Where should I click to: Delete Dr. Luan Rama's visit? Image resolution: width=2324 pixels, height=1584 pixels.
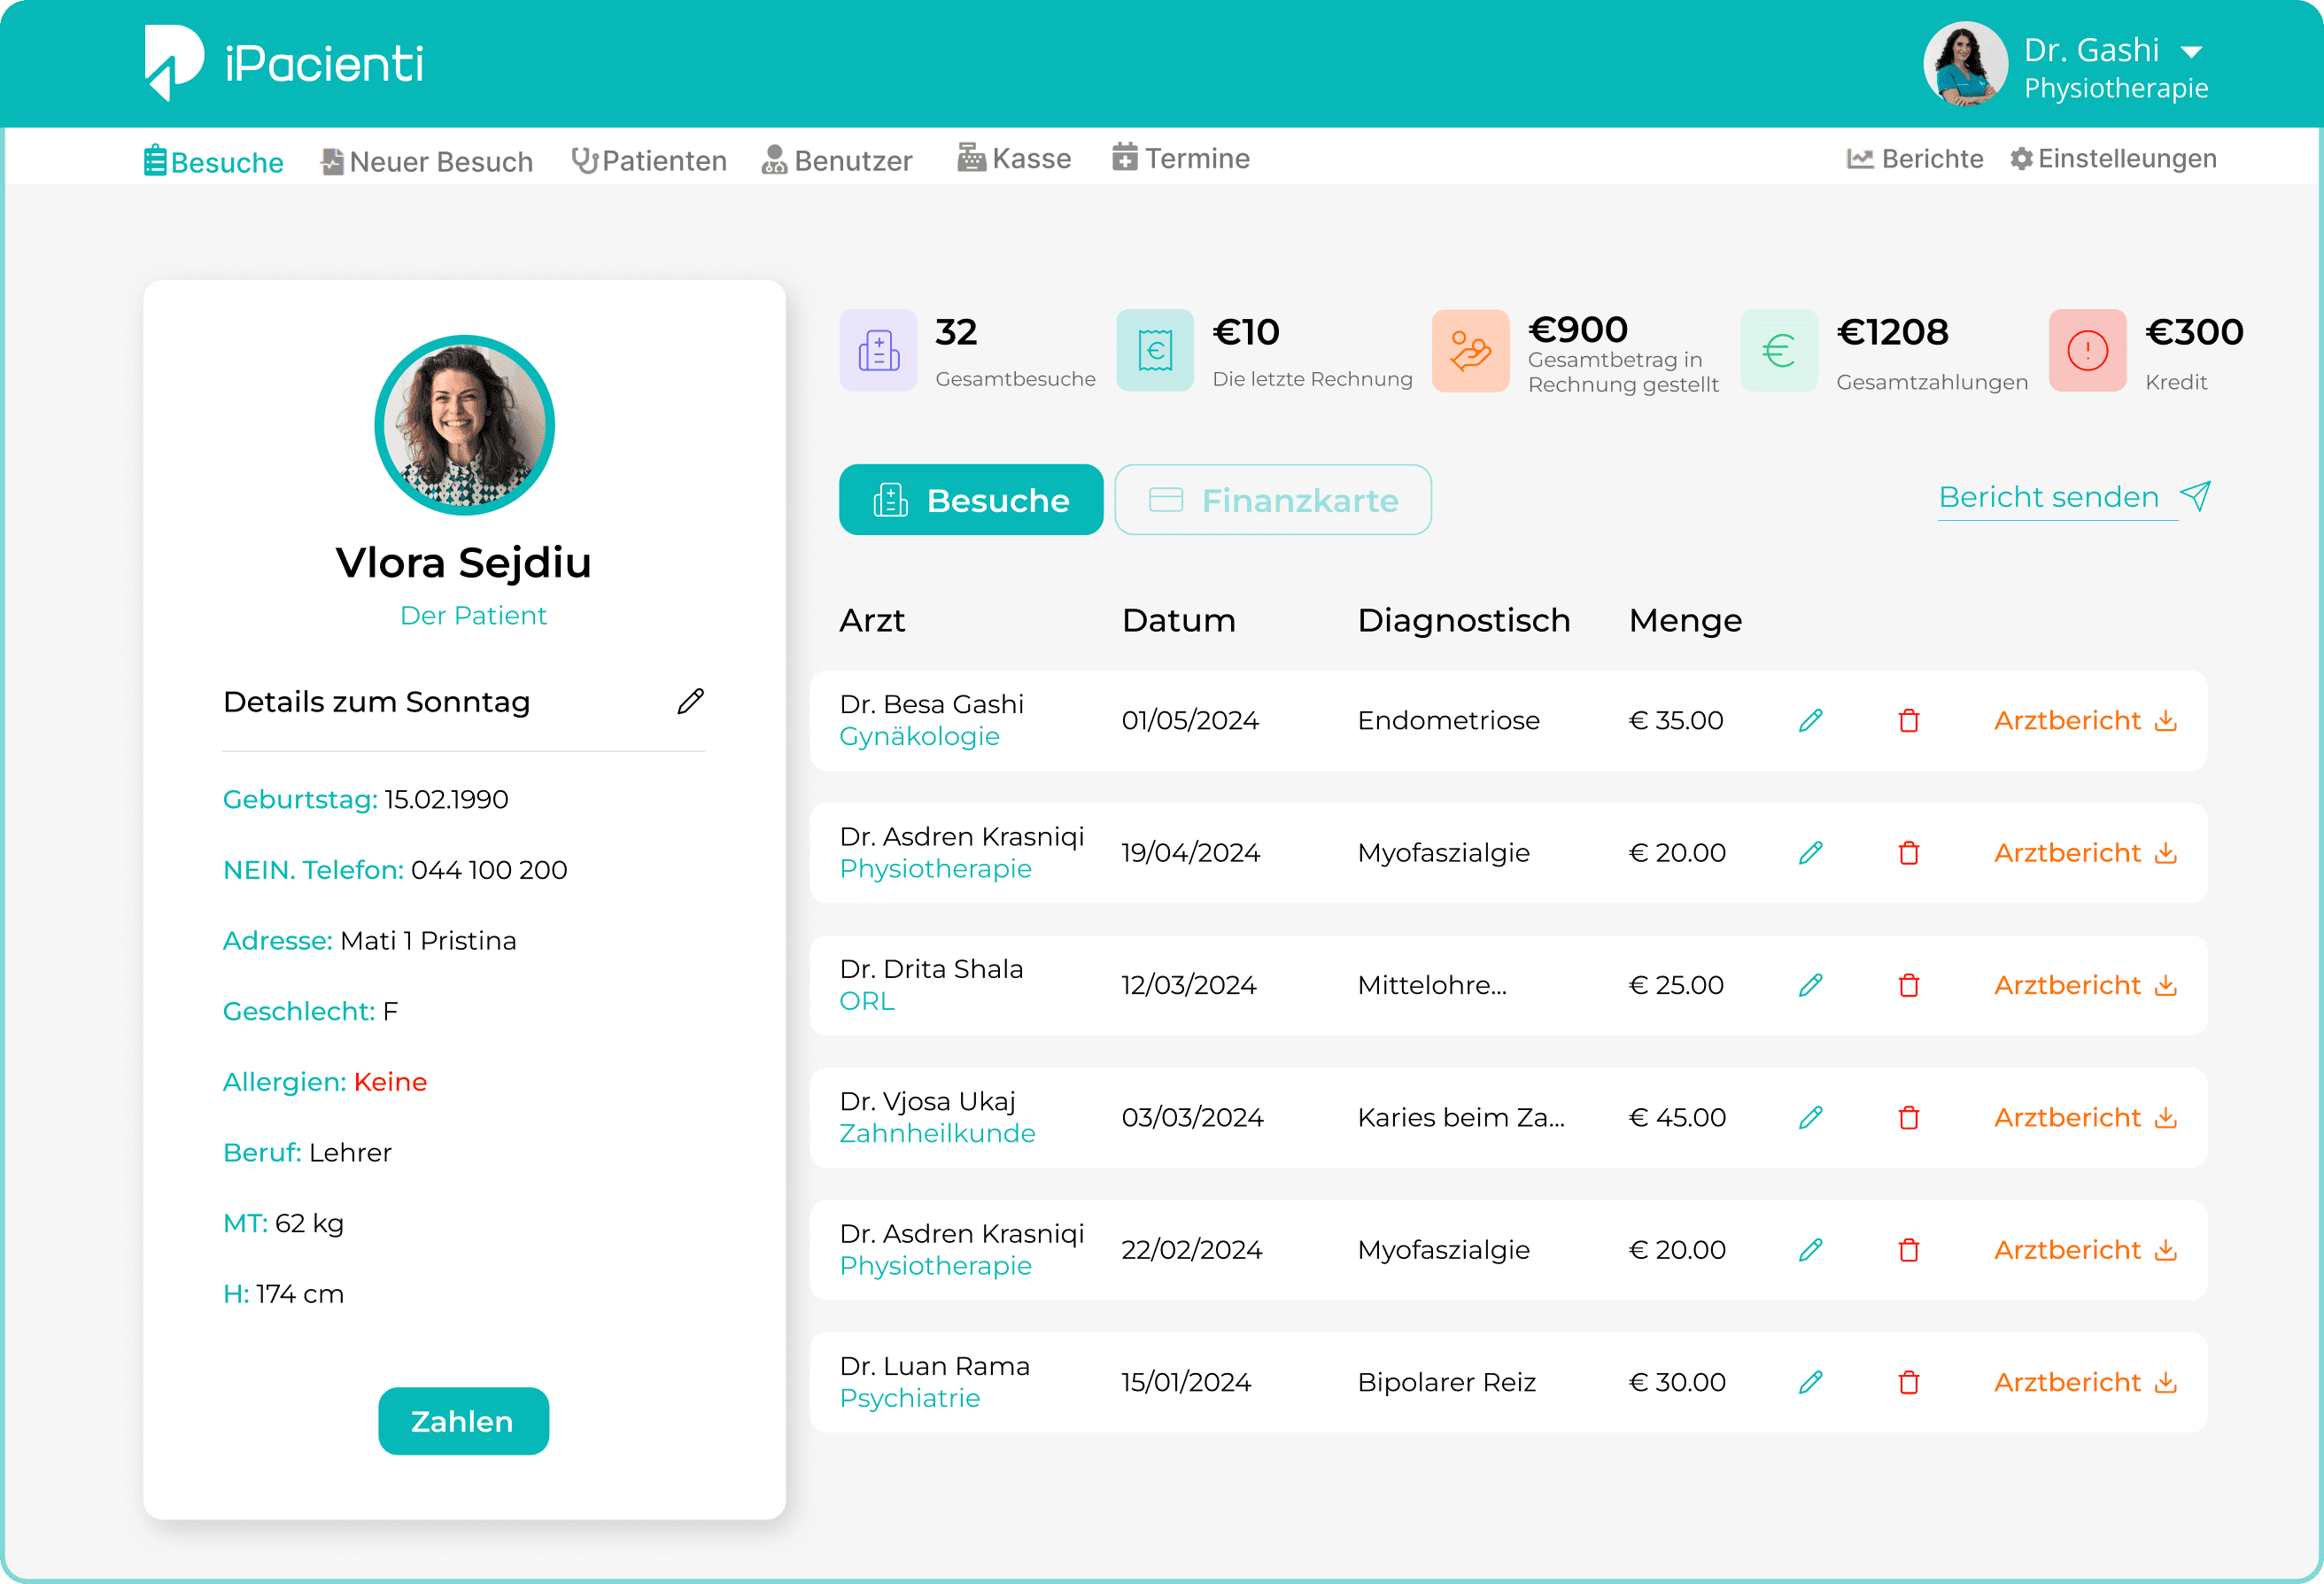1908,1382
